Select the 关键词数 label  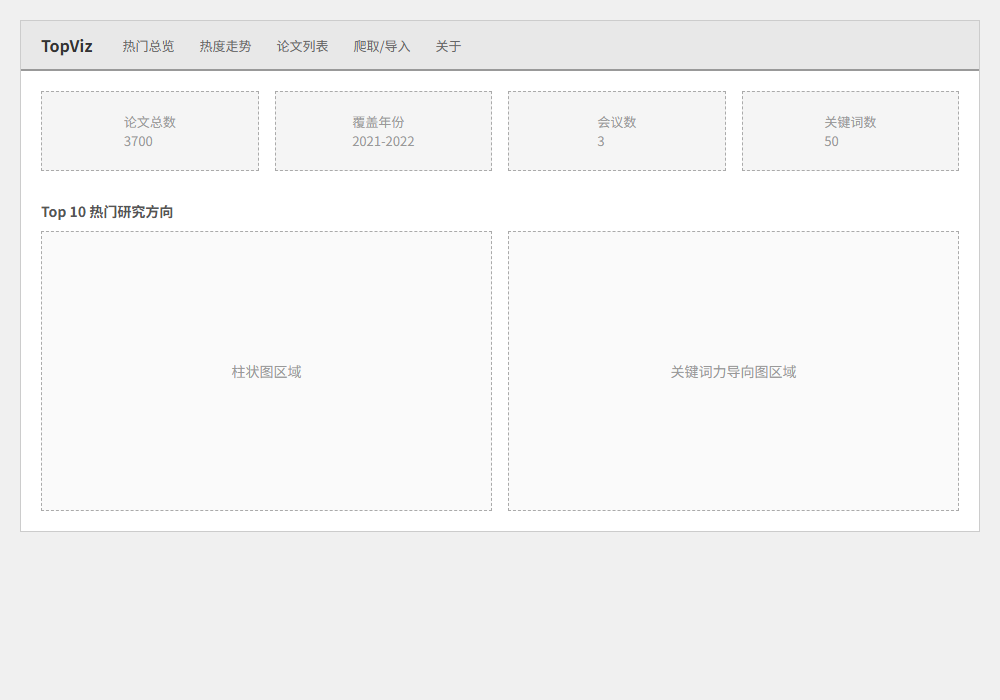pyautogui.click(x=850, y=122)
